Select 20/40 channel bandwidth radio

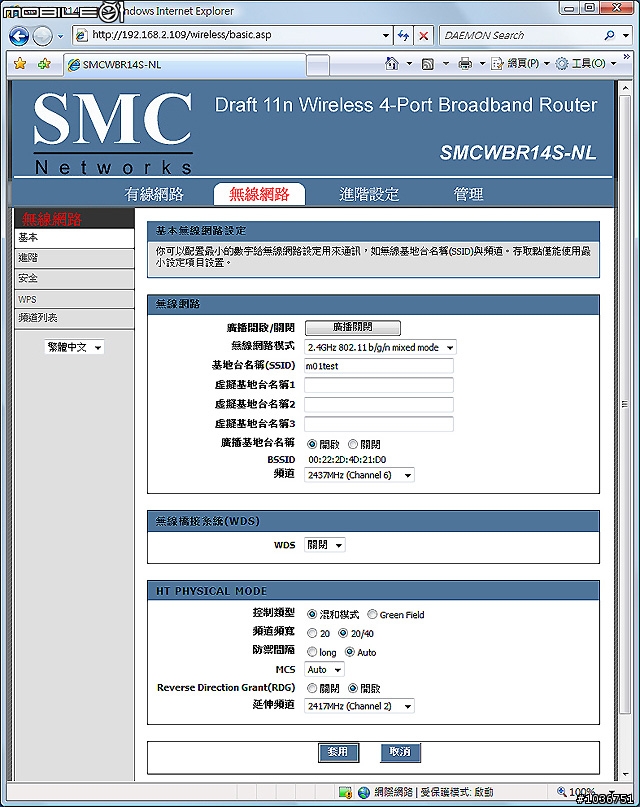click(343, 633)
